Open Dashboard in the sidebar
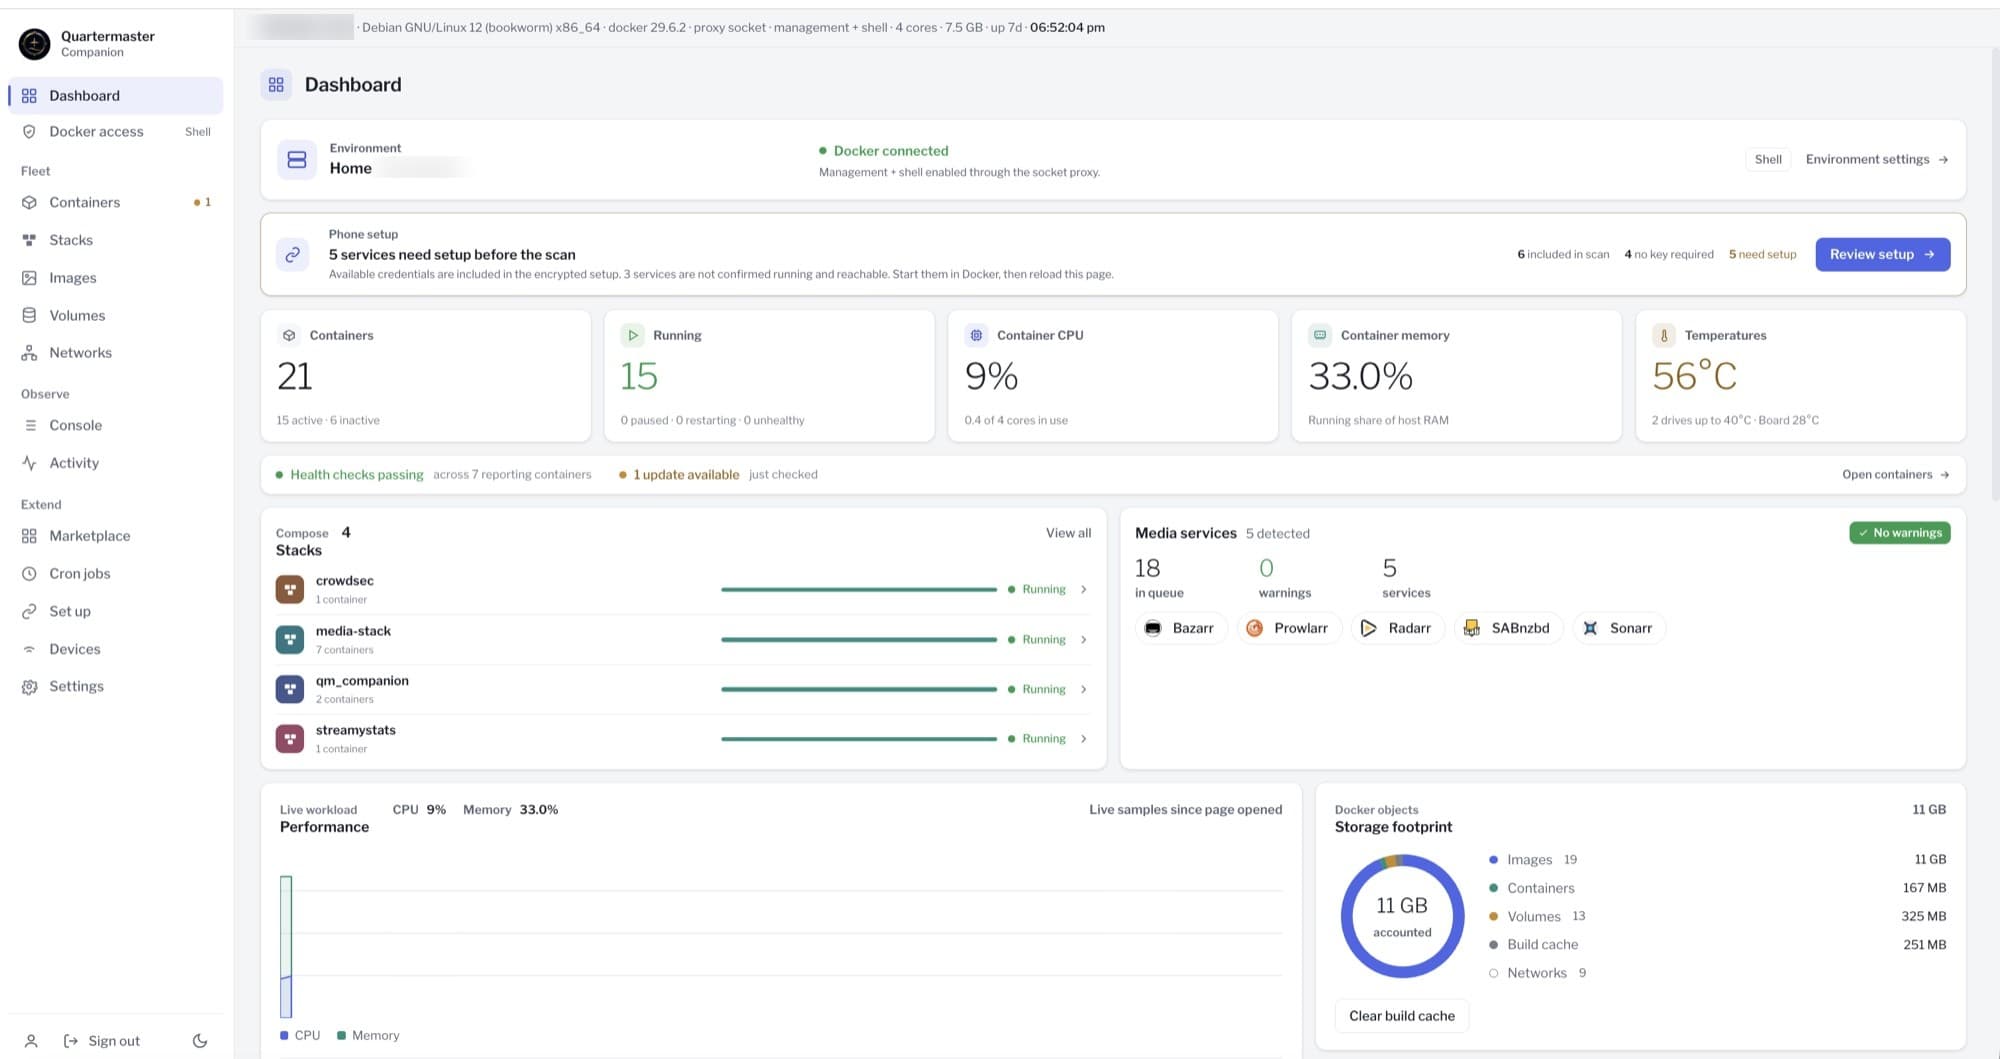The height and width of the screenshot is (1059, 2000). tap(115, 96)
